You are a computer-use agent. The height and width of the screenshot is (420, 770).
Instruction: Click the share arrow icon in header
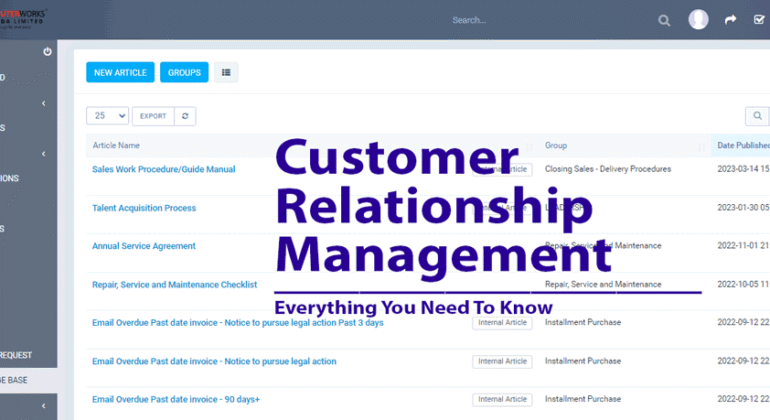(x=730, y=20)
